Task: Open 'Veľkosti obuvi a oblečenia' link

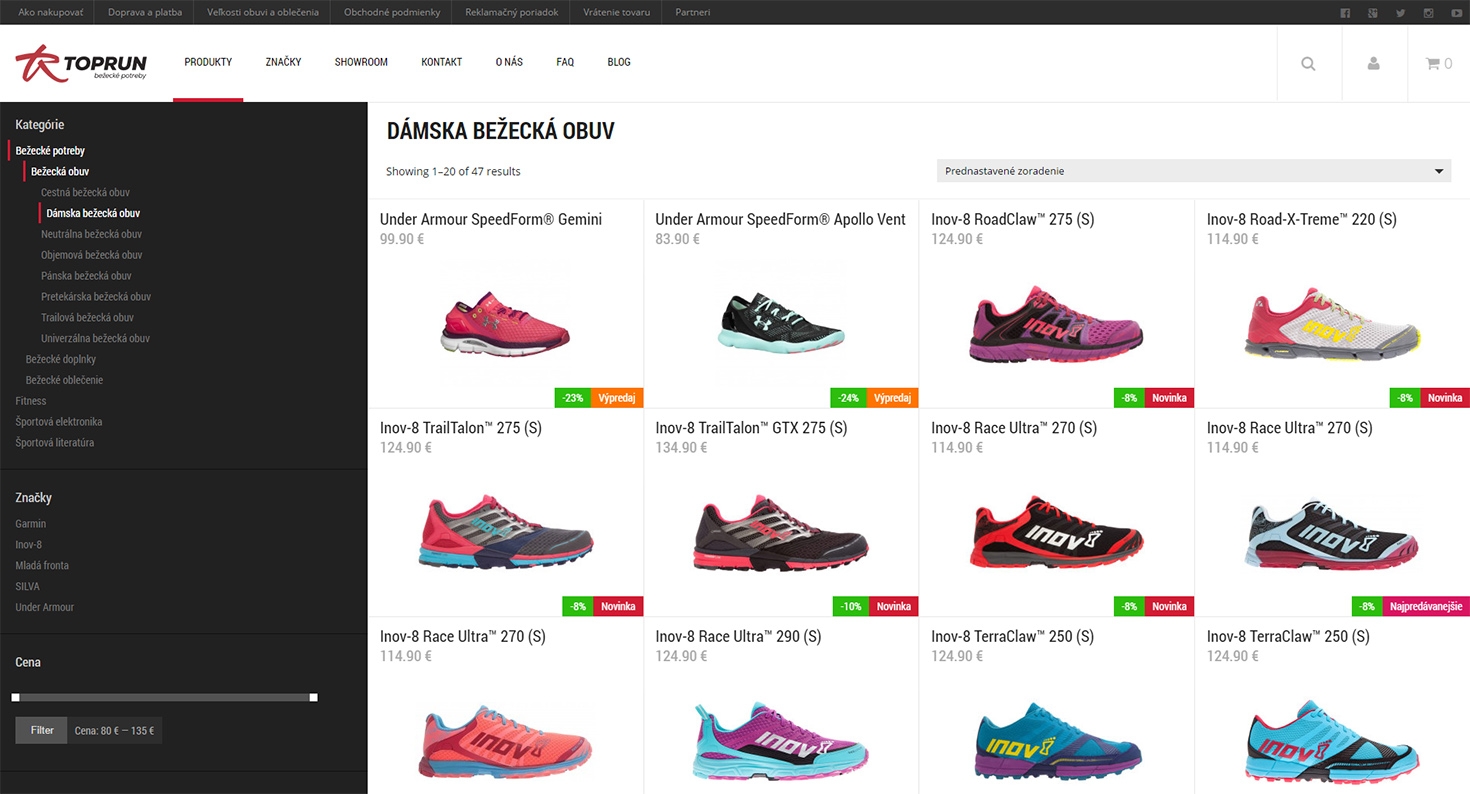Action: click(x=263, y=13)
